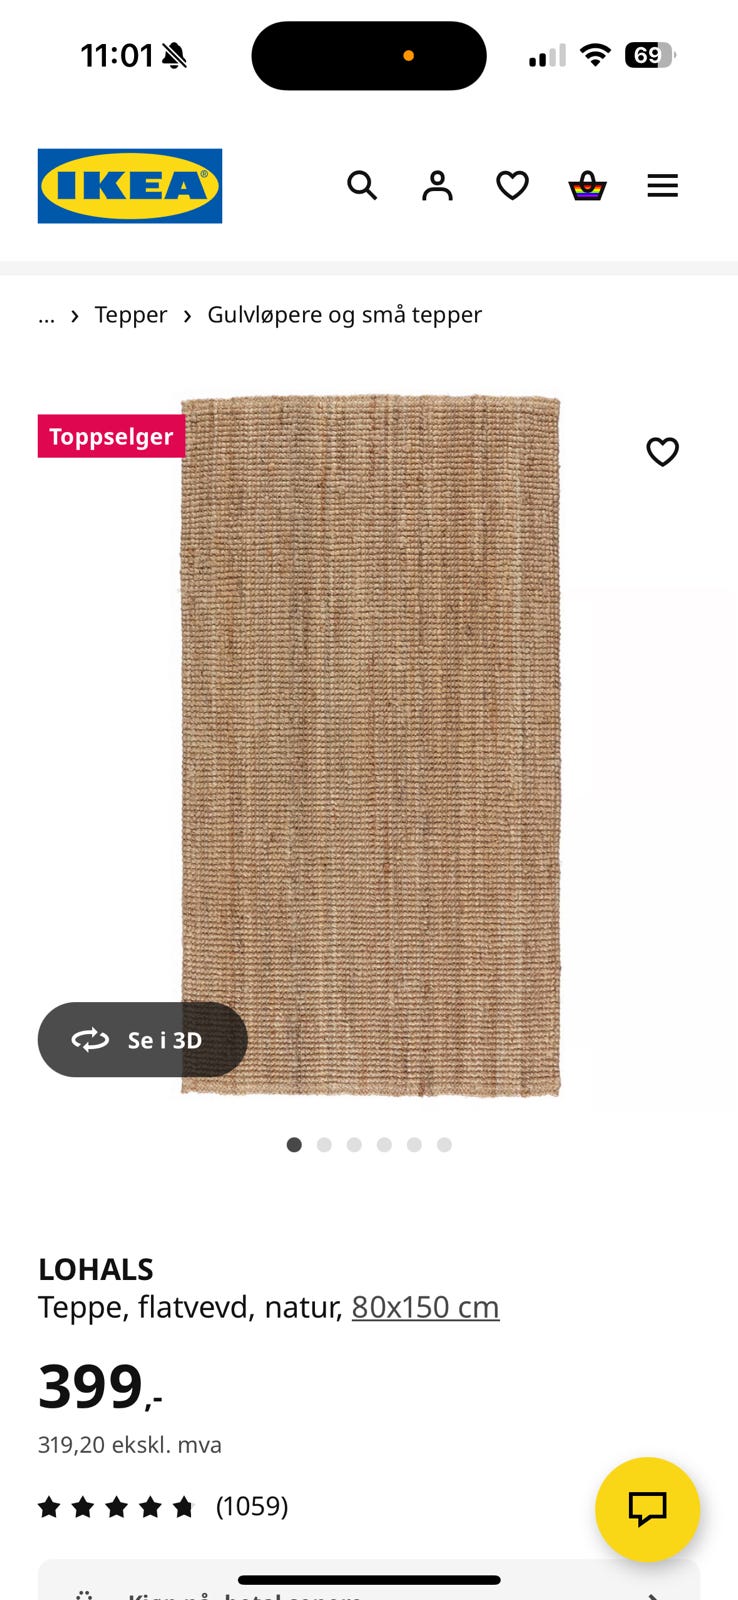Expand the collapsed breadcrumb ellipsis

coord(47,315)
